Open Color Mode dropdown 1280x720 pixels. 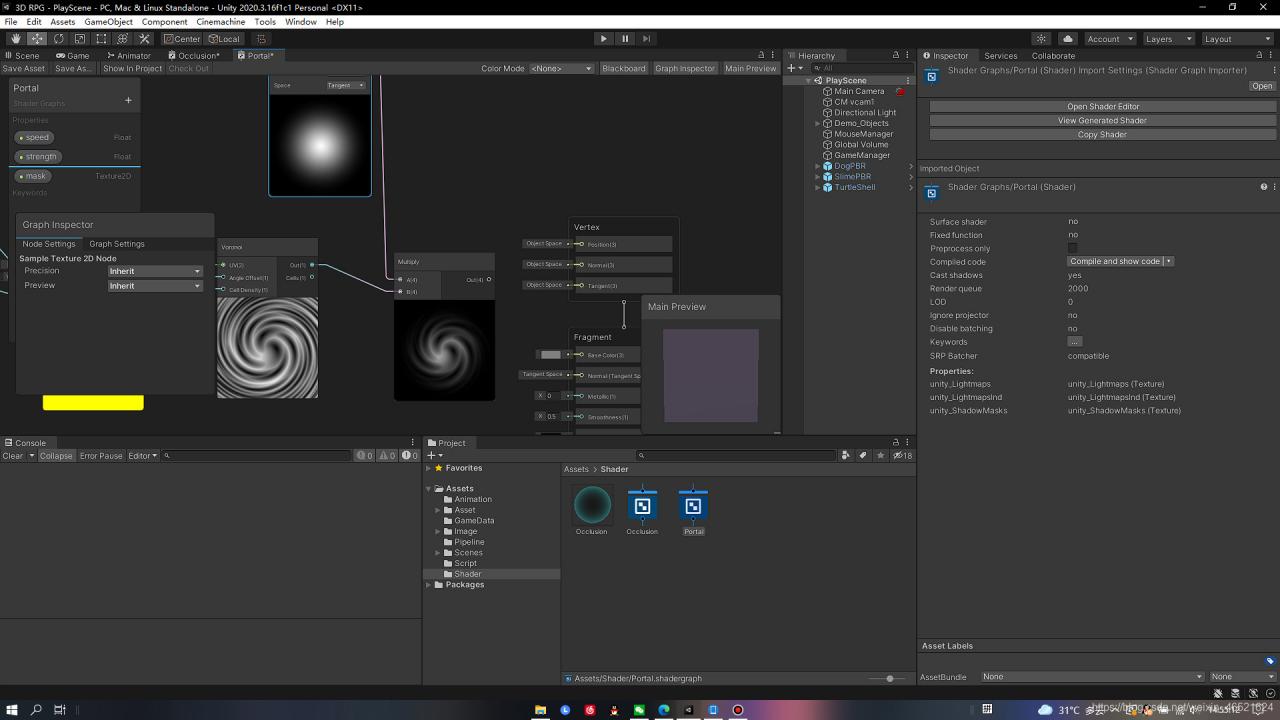(x=561, y=68)
